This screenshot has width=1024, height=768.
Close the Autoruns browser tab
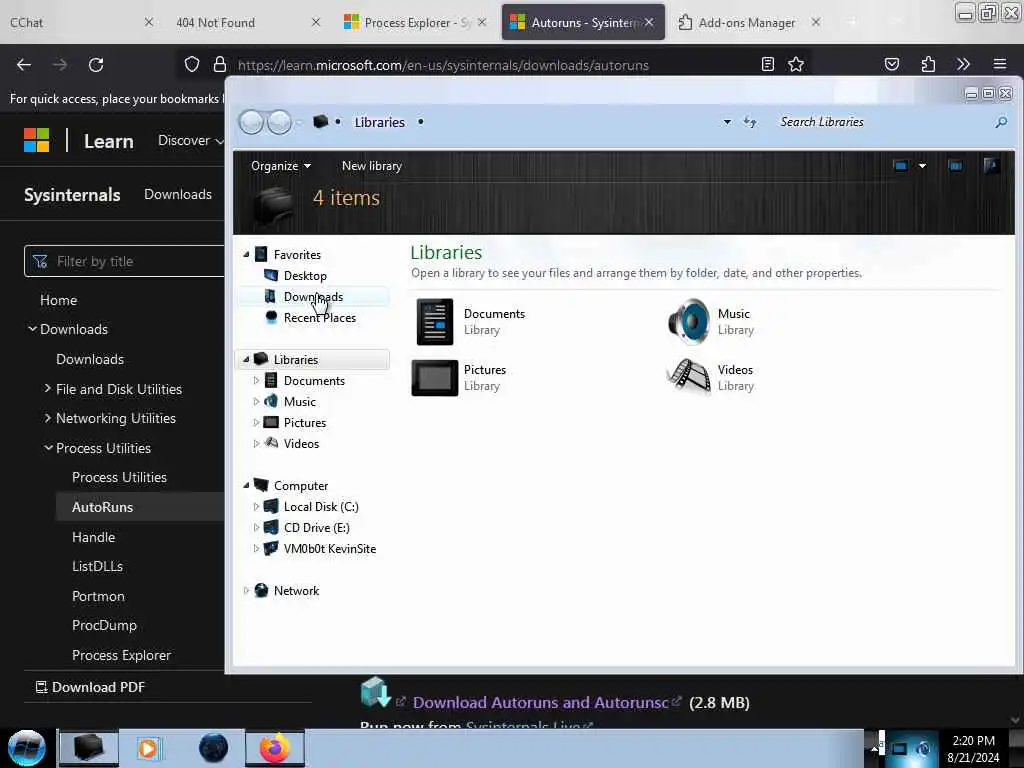pyautogui.click(x=648, y=22)
